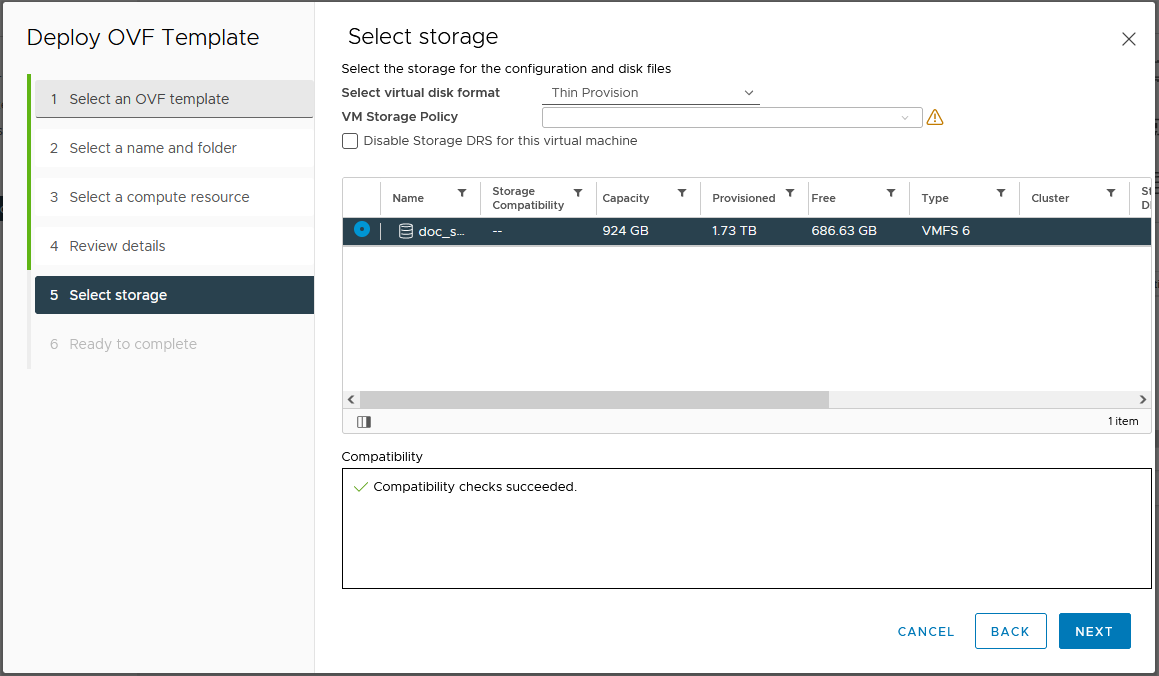Click the Compatibility checks succeeded message

tap(475, 487)
